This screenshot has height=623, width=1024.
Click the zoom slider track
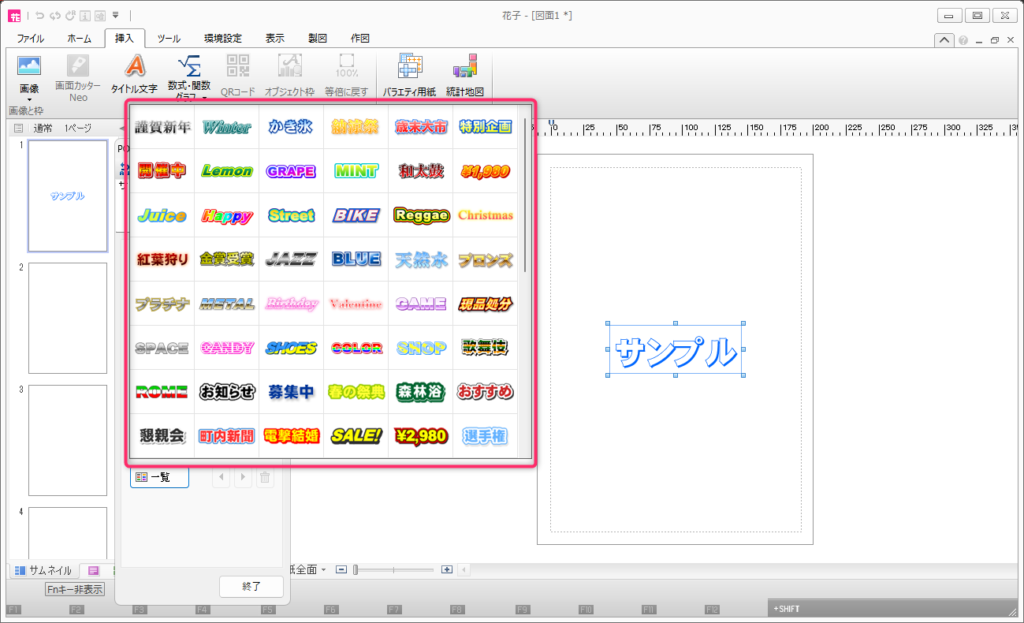[x=395, y=569]
